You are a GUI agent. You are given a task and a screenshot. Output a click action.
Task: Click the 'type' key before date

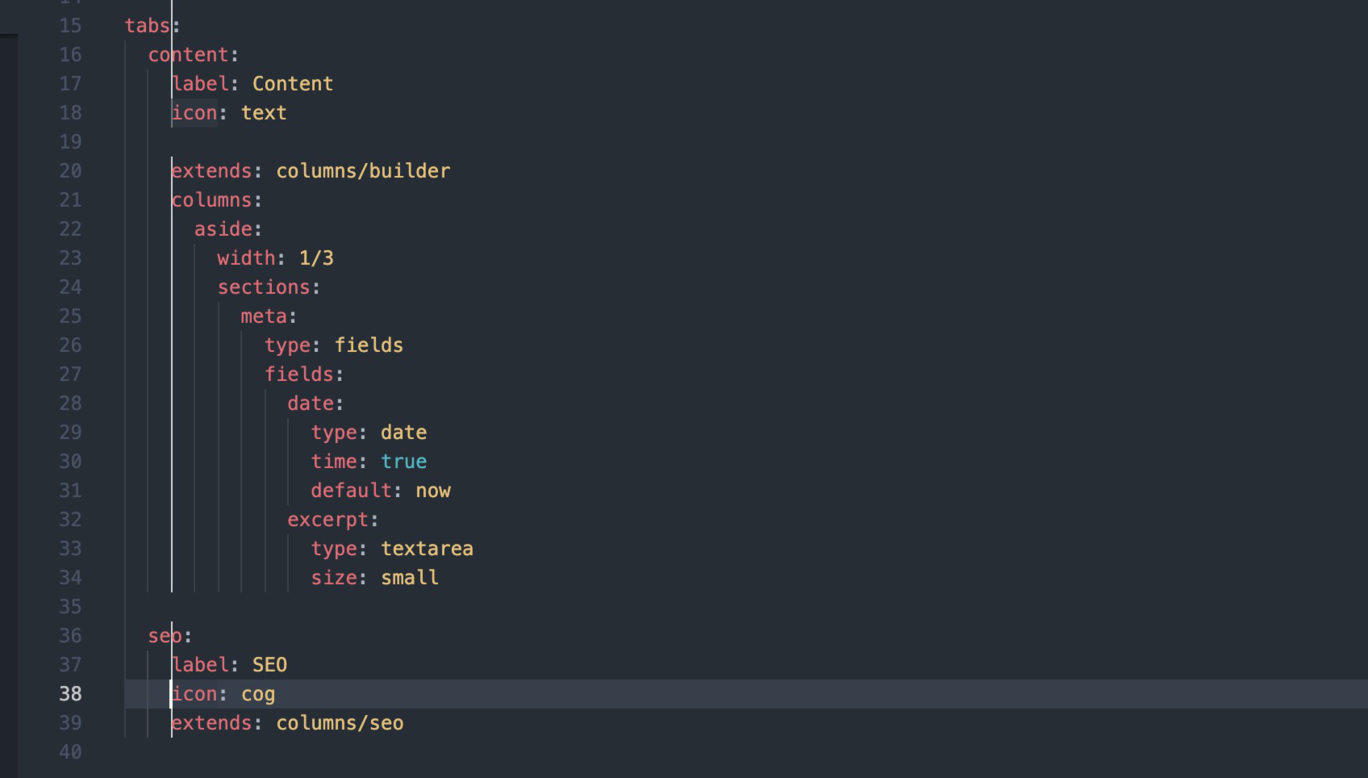coord(334,432)
